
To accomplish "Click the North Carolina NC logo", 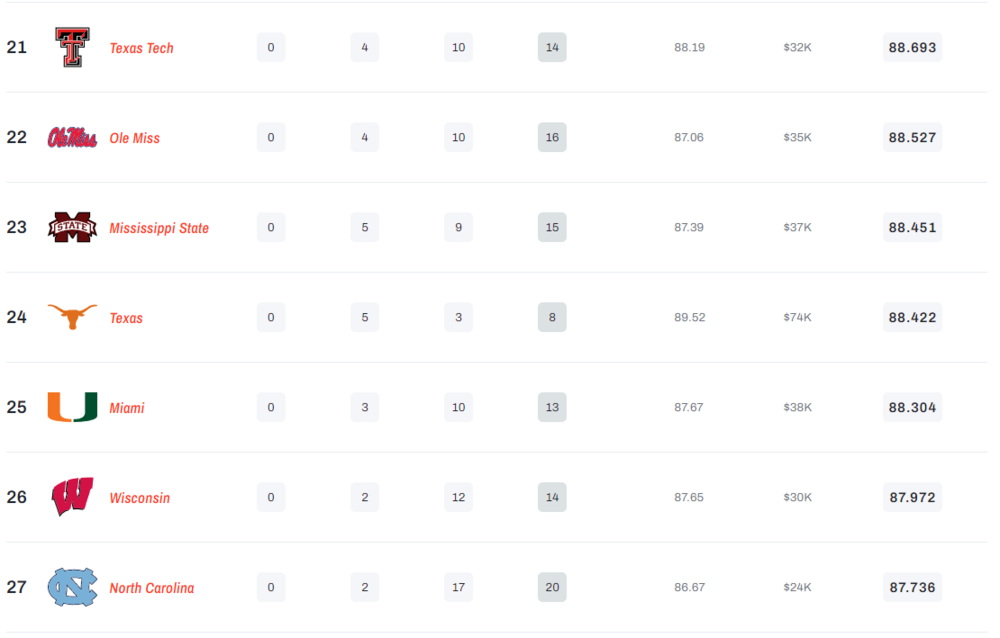I will 72,587.
